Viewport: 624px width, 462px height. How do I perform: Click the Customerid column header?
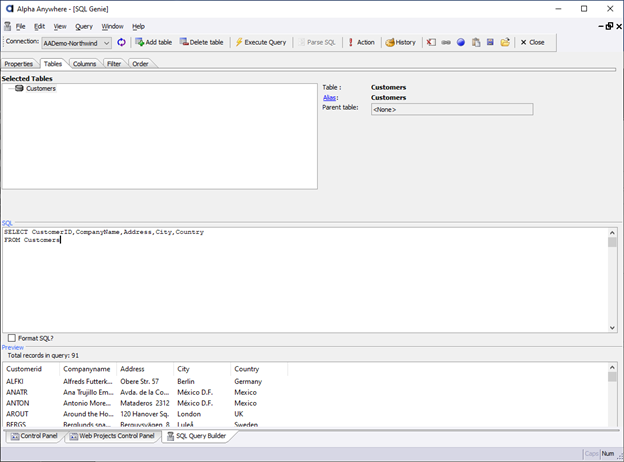tap(31, 369)
